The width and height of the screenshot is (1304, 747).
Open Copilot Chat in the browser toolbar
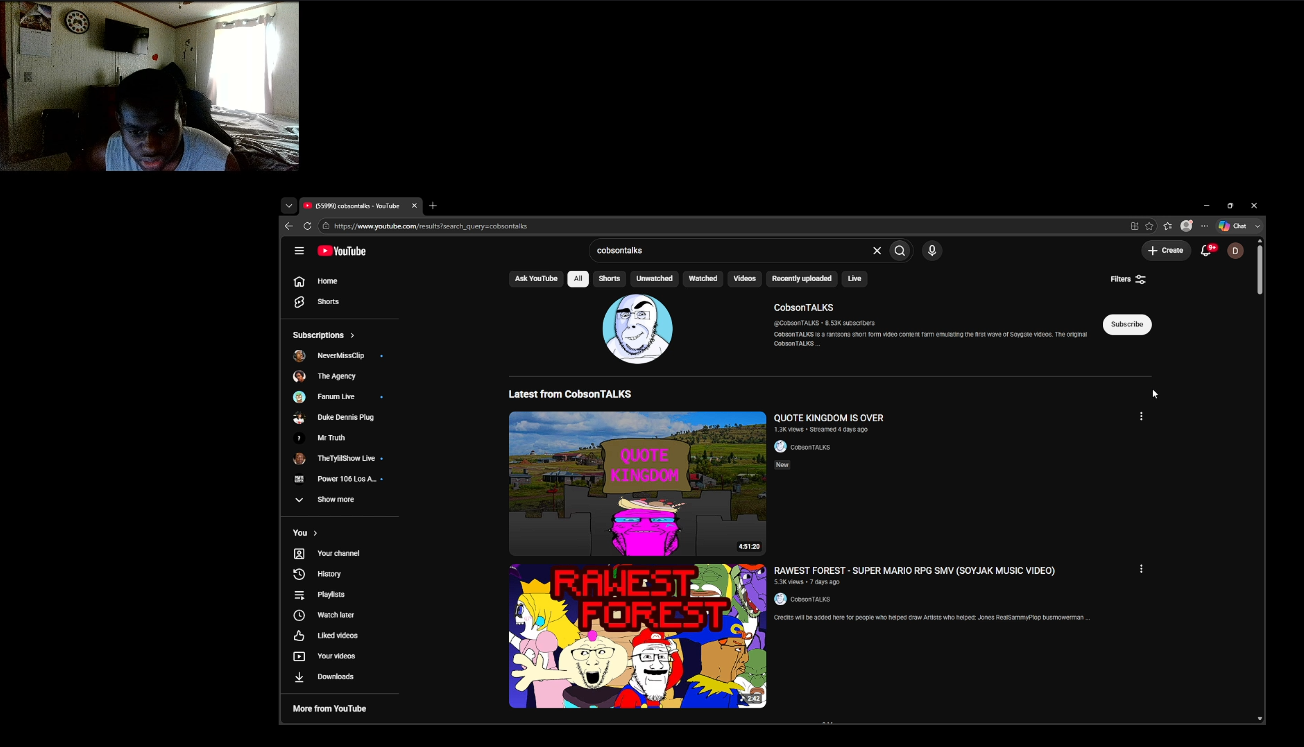click(1232, 226)
